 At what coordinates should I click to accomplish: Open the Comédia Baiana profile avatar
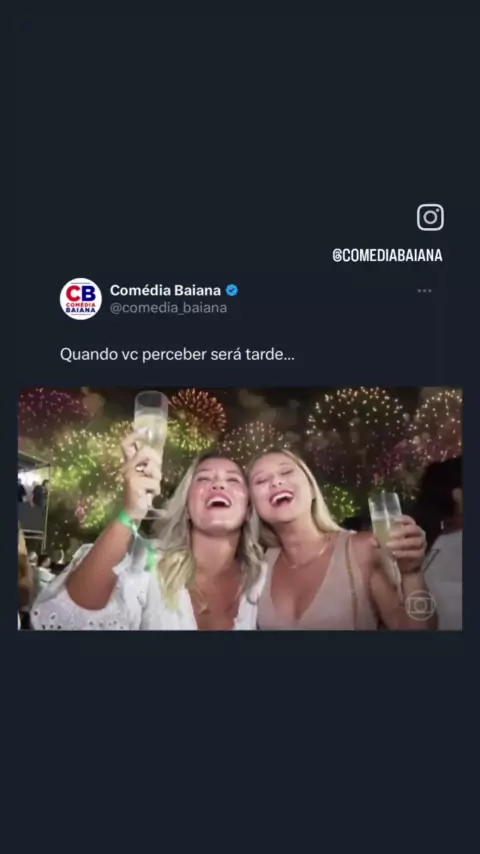[x=81, y=298]
